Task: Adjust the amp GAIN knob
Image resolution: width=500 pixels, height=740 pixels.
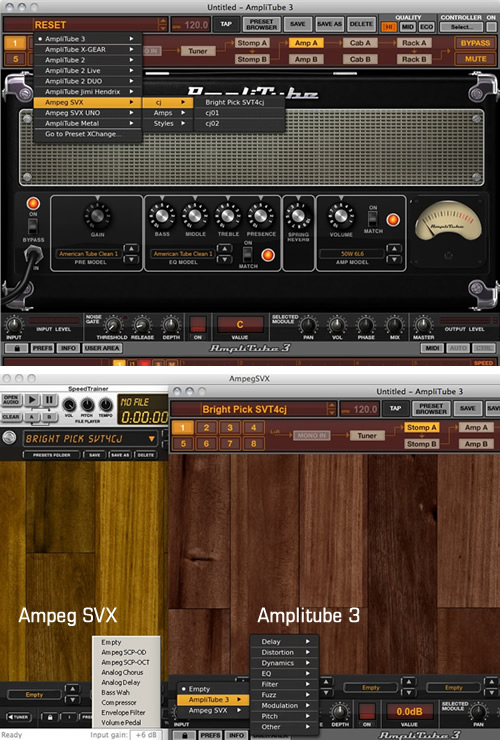Action: [x=97, y=216]
